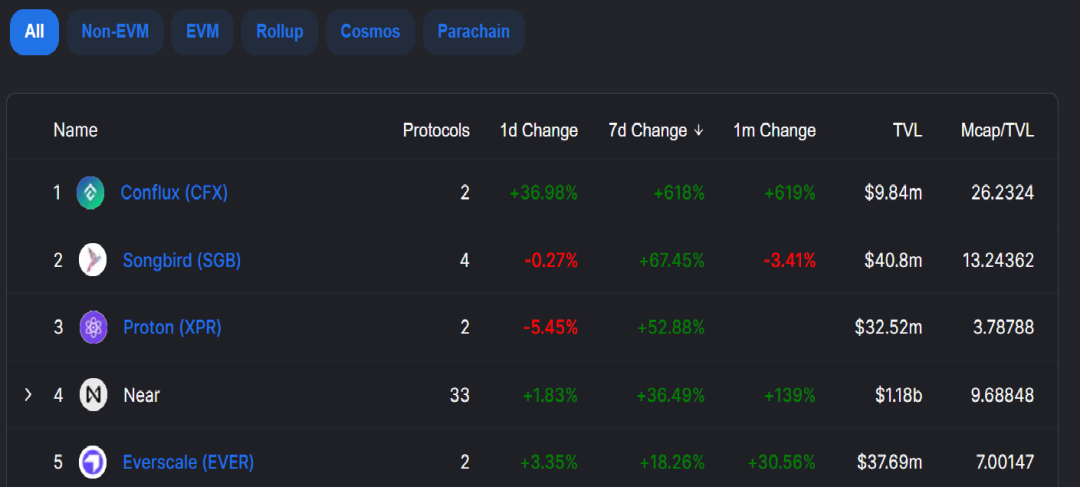Click the 1d Change column header

(538, 131)
